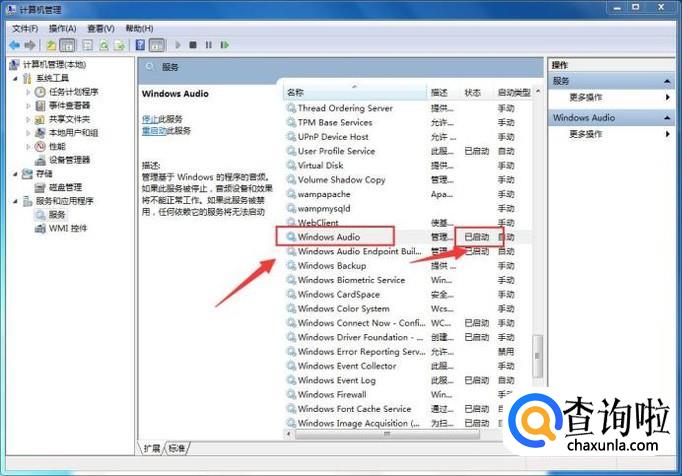The height and width of the screenshot is (476, 682).
Task: Select the wampapache service row
Action: tap(407, 194)
